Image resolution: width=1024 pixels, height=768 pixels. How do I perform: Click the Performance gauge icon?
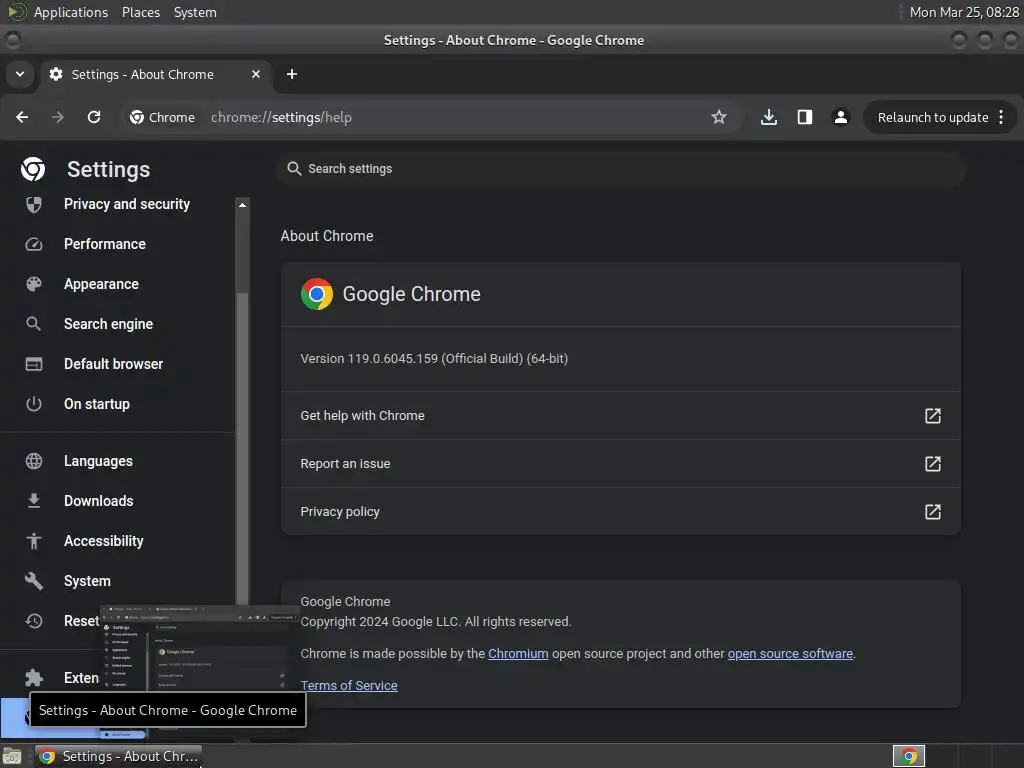click(34, 244)
